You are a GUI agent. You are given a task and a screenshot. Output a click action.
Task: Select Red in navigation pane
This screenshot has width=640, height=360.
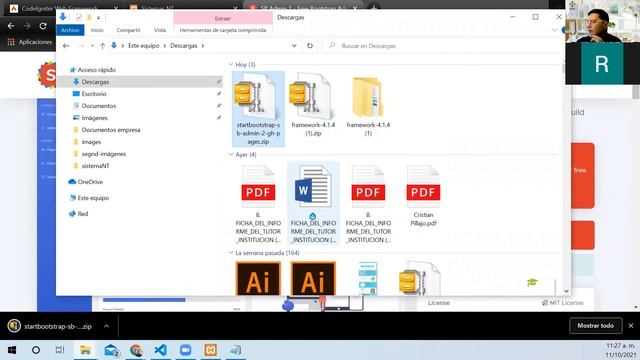point(79,213)
